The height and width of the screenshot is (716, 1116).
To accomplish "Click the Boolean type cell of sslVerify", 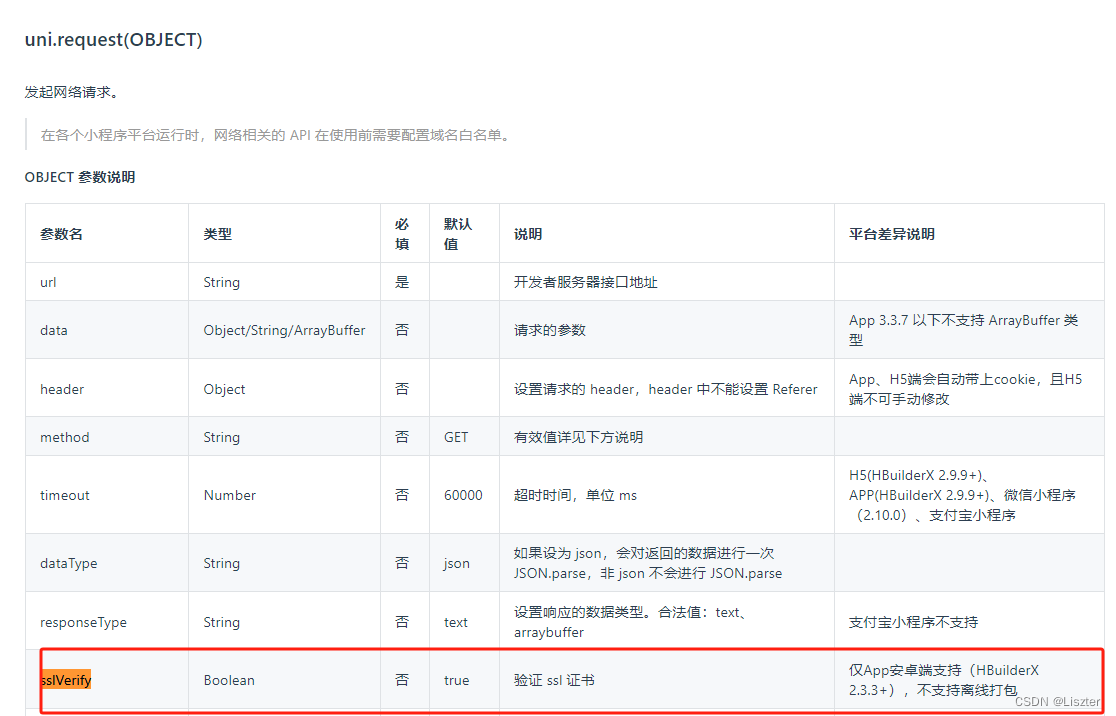I will pos(229,679).
